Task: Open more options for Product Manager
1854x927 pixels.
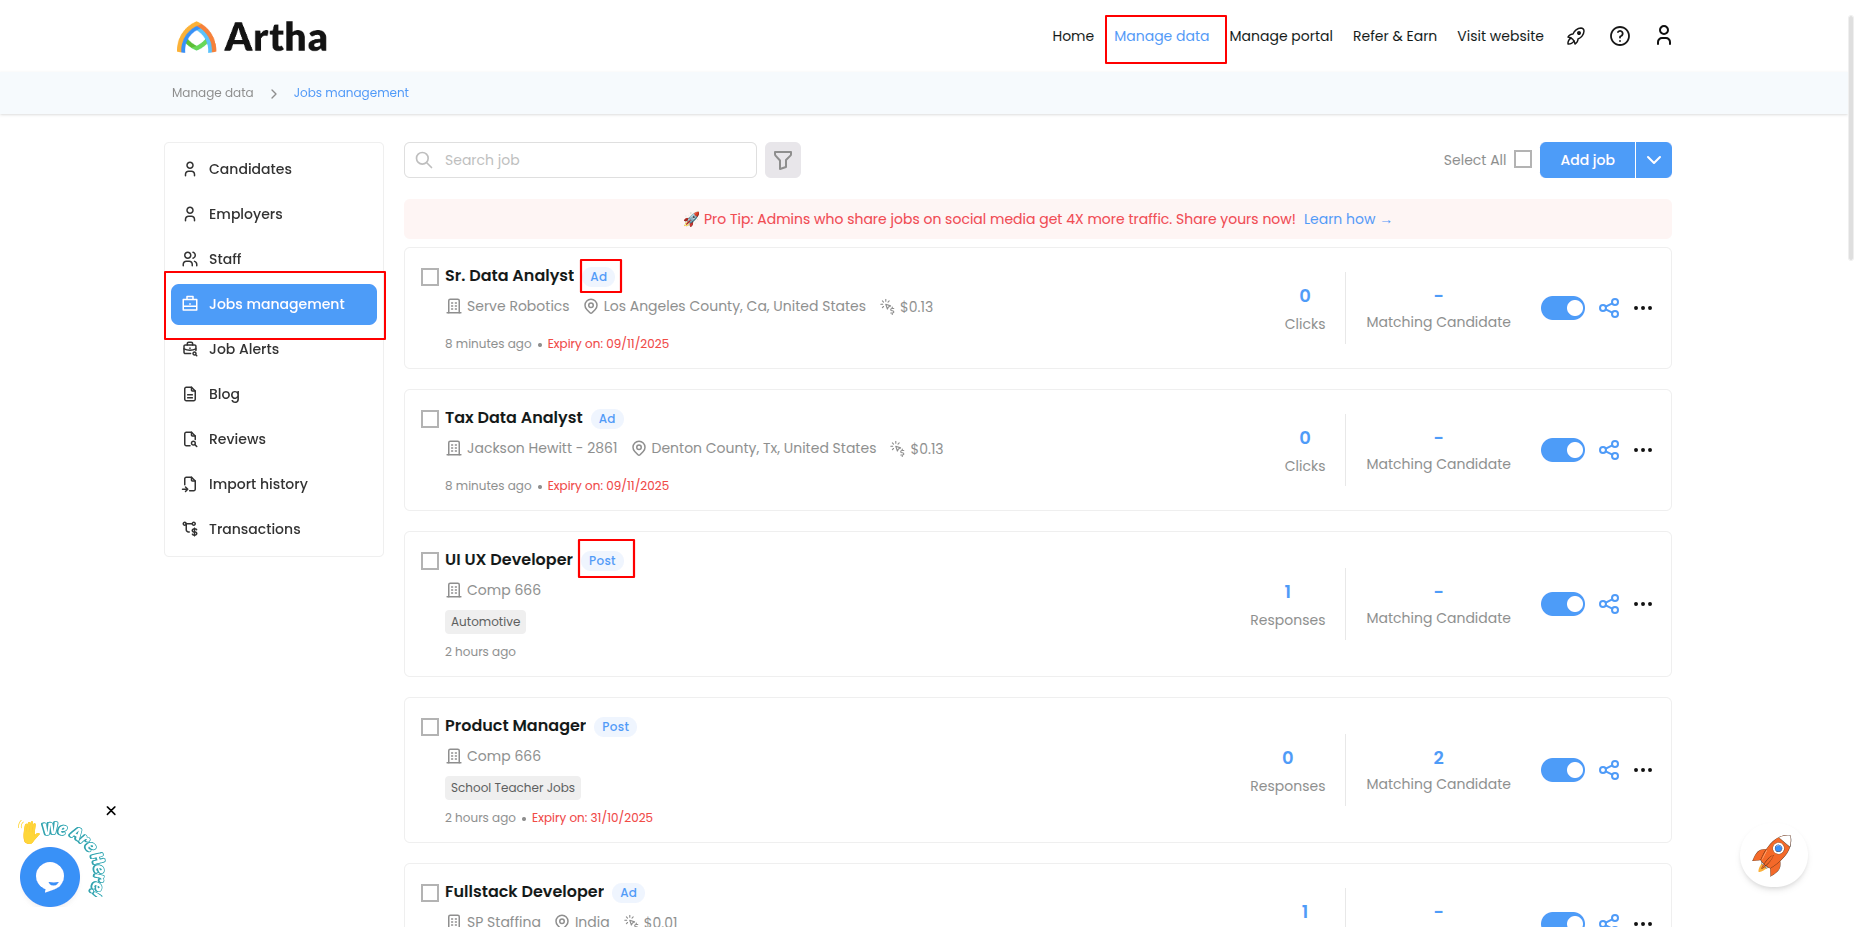Action: point(1642,770)
